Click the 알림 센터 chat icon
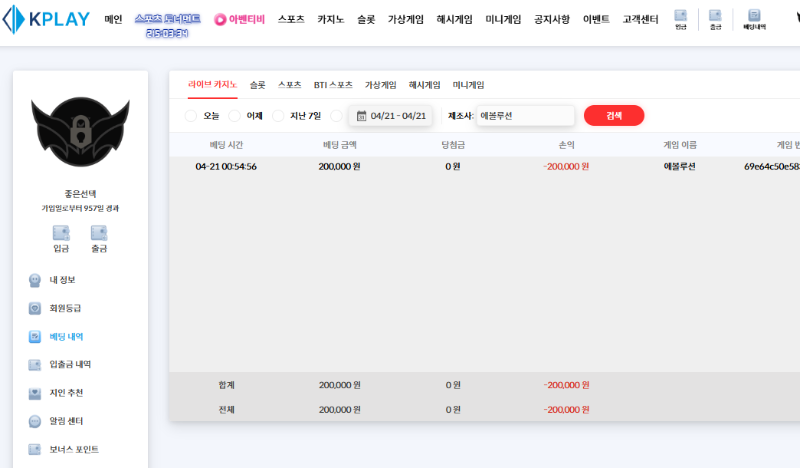The image size is (800, 468). (35, 422)
